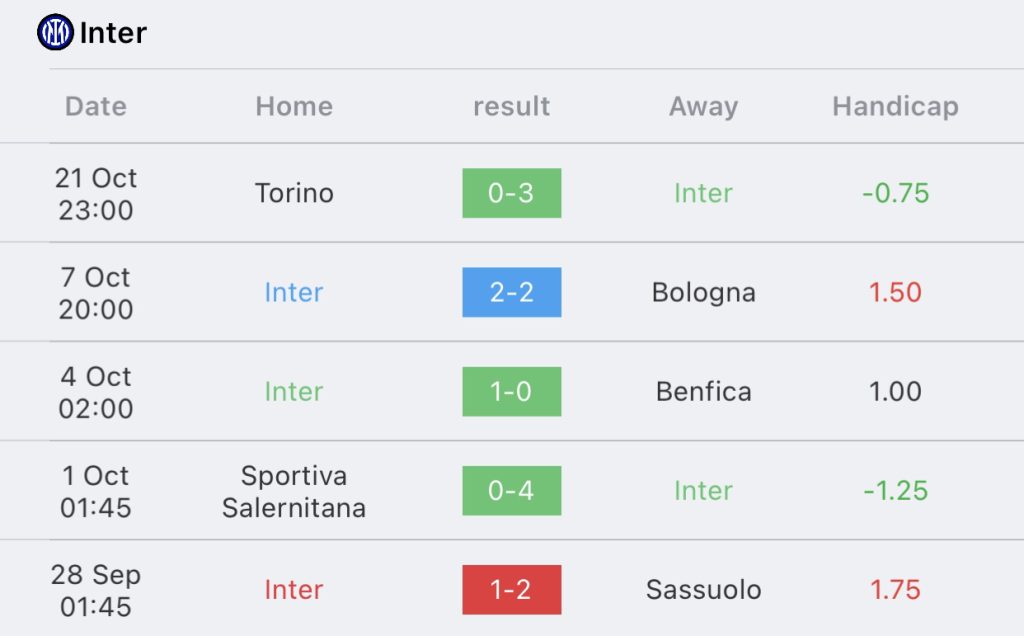
Task: Open the 0-4 Salernitana match result
Action: tap(512, 490)
